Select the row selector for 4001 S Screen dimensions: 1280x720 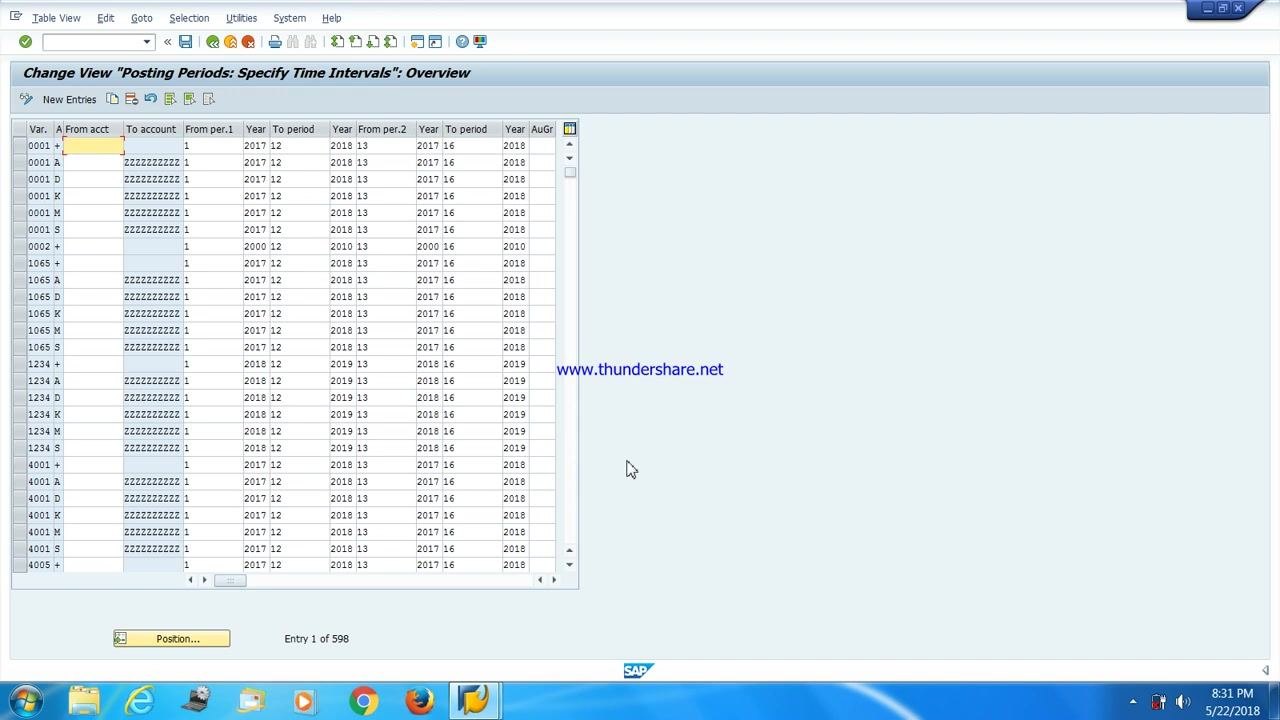click(19, 549)
